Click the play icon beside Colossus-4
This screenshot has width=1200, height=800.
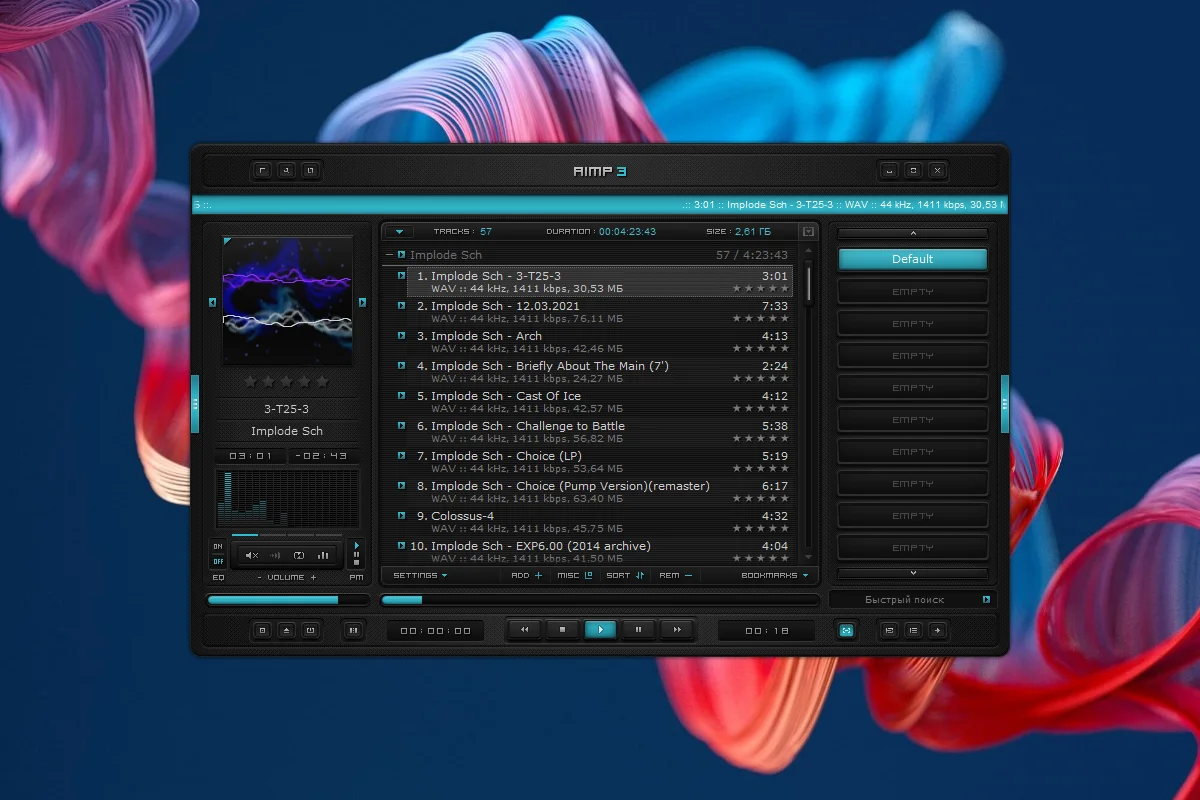point(401,516)
